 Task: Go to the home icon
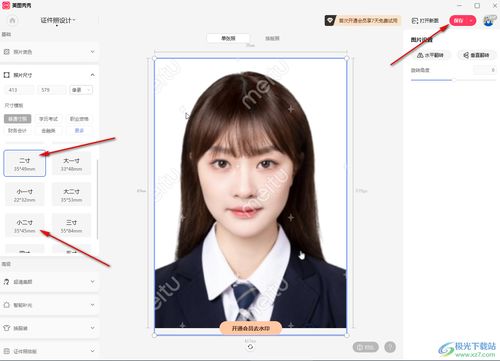coord(12,21)
